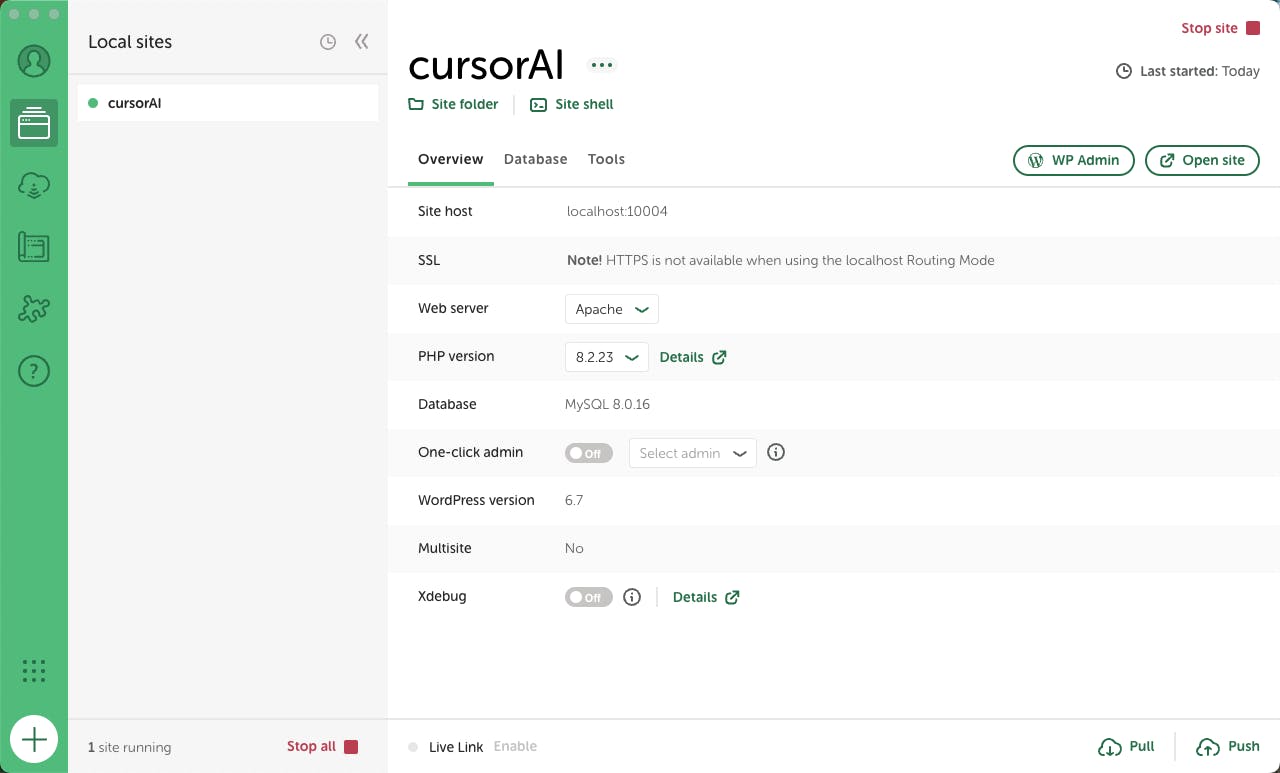This screenshot has width=1280, height=773.
Task: Switch to the Tools tab
Action: [x=606, y=159]
